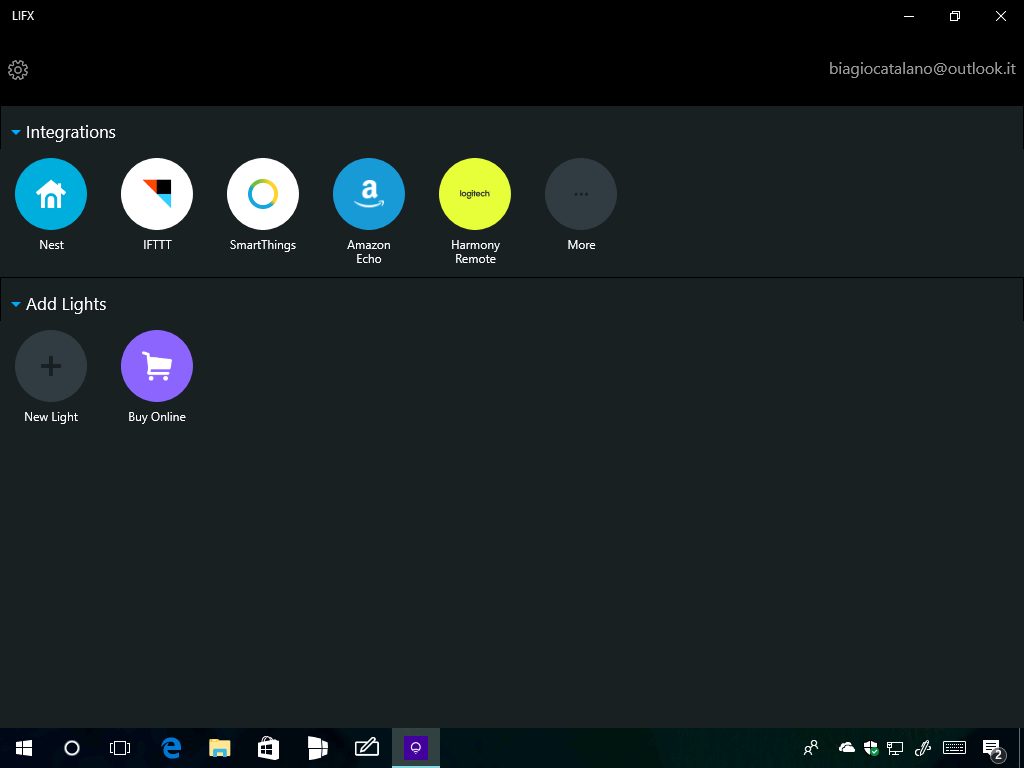
Task: Open the Nest integration icon
Action: pos(51,194)
